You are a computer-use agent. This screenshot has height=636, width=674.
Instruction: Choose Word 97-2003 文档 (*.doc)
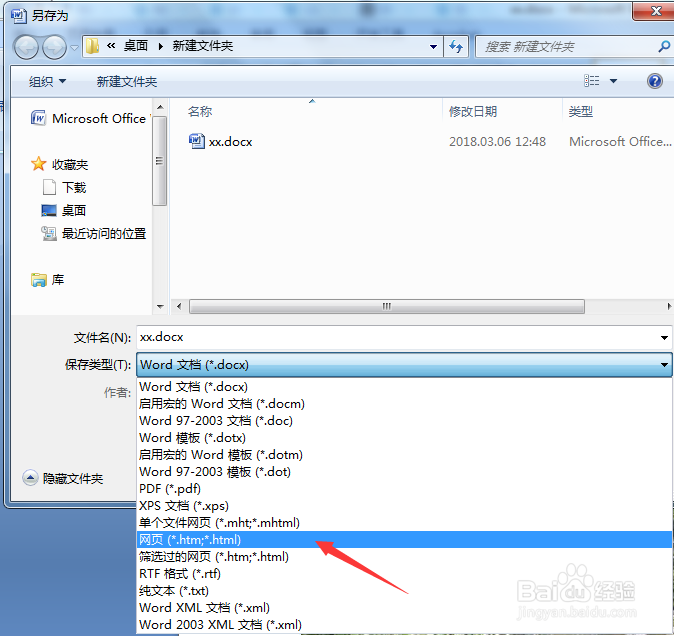(x=404, y=421)
